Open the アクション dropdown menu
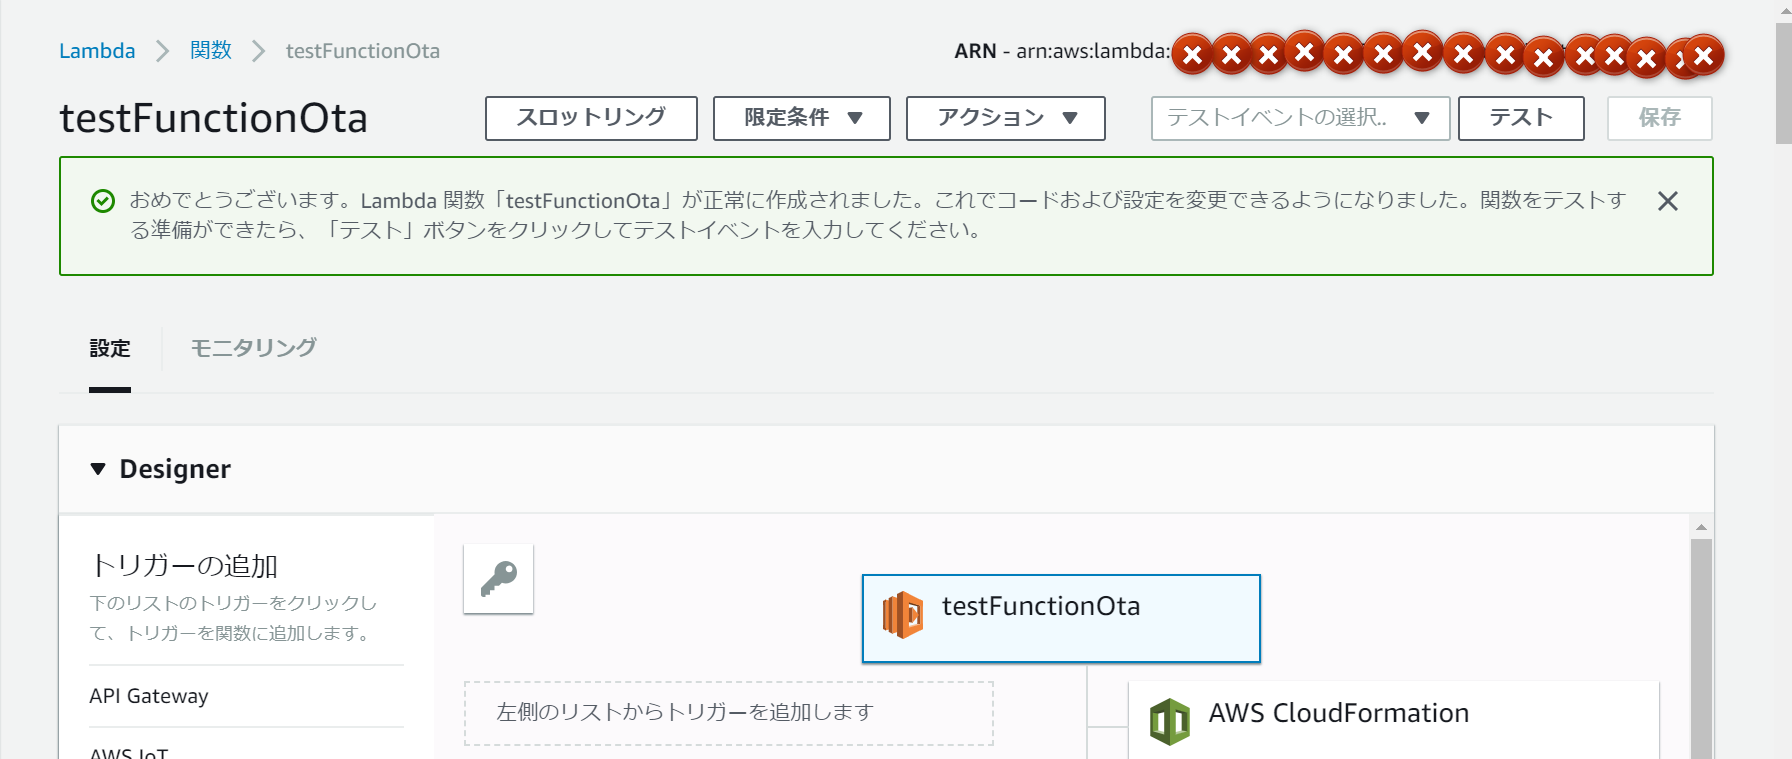The height and width of the screenshot is (759, 1792). 1006,118
